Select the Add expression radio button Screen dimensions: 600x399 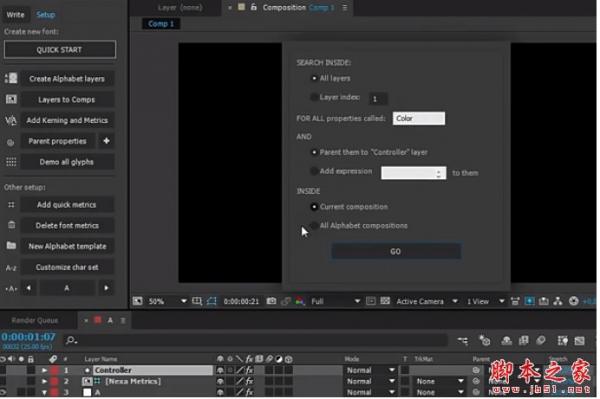[314, 171]
